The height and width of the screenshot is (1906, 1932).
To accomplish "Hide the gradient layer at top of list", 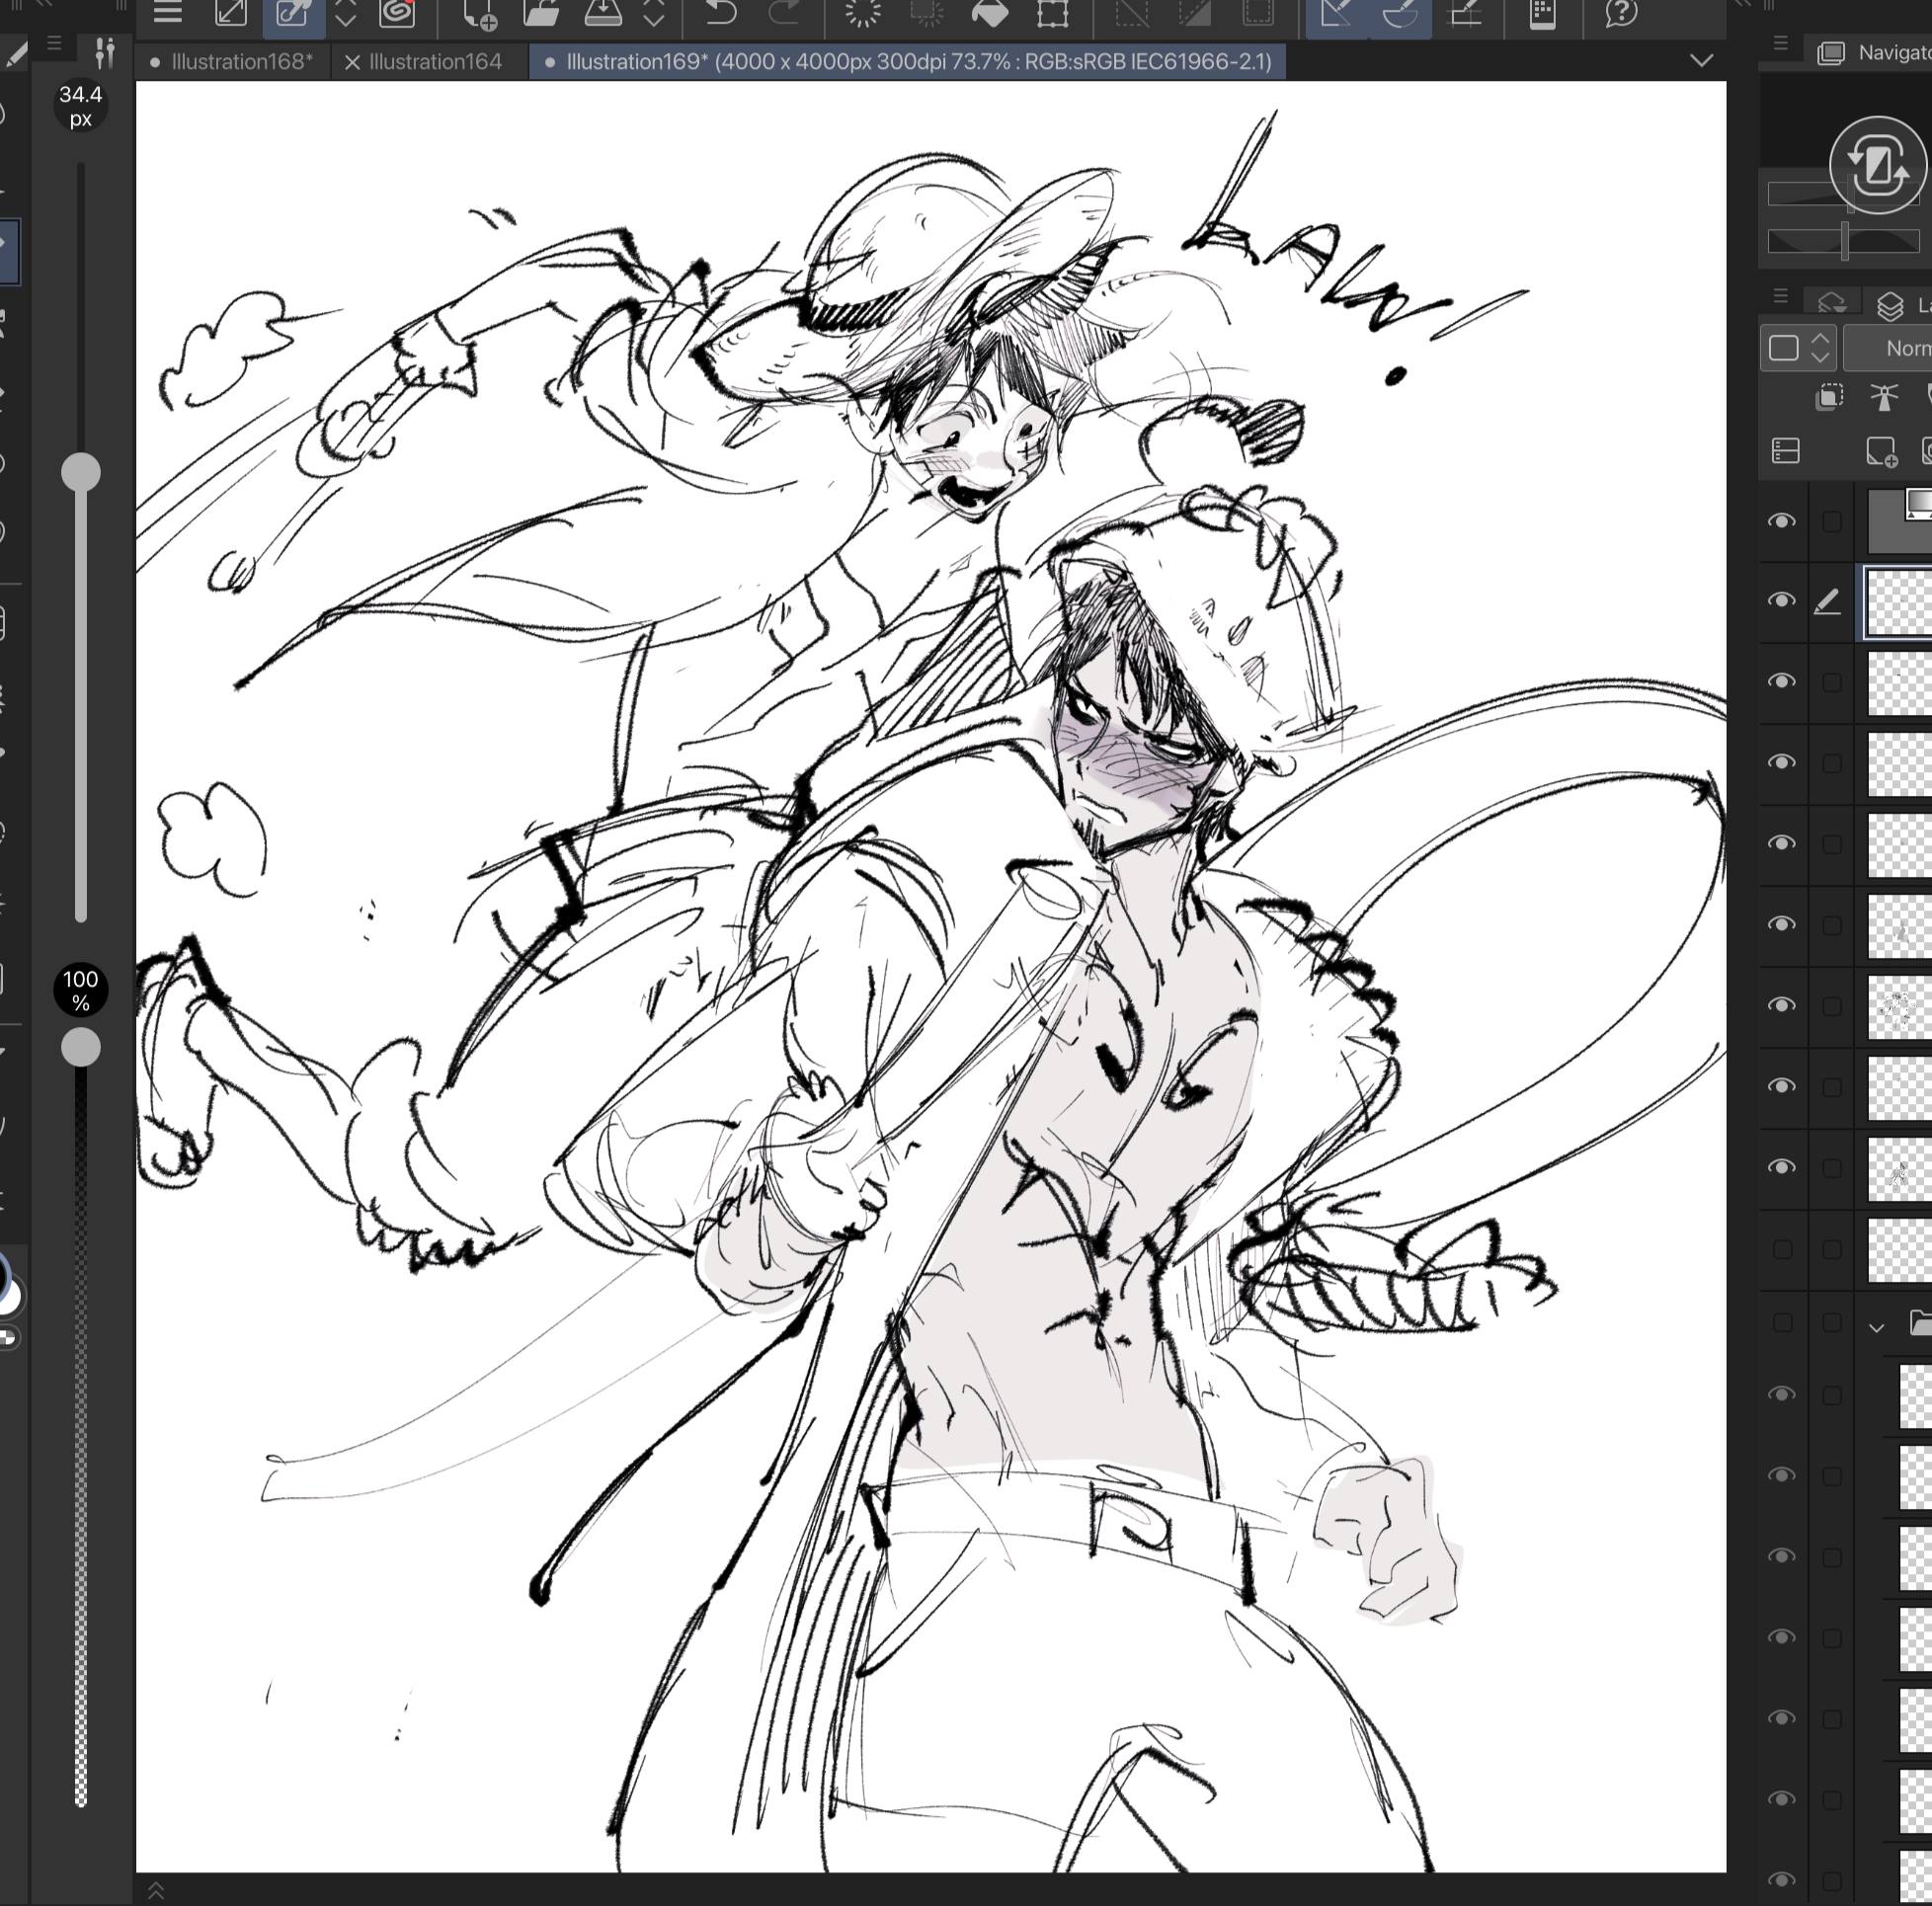I will [x=1781, y=521].
